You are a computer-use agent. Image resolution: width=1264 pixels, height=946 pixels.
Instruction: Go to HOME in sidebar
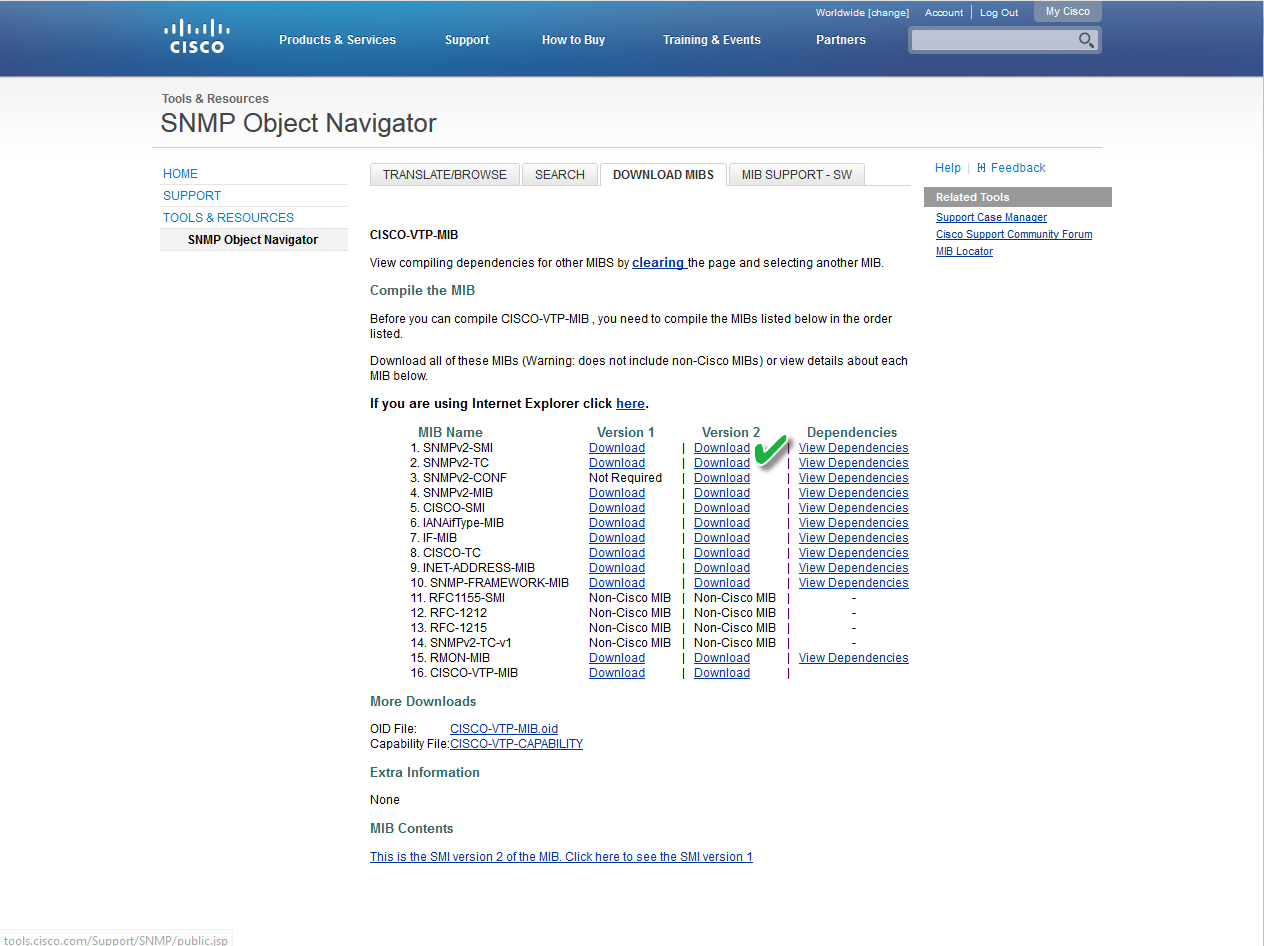click(x=180, y=174)
